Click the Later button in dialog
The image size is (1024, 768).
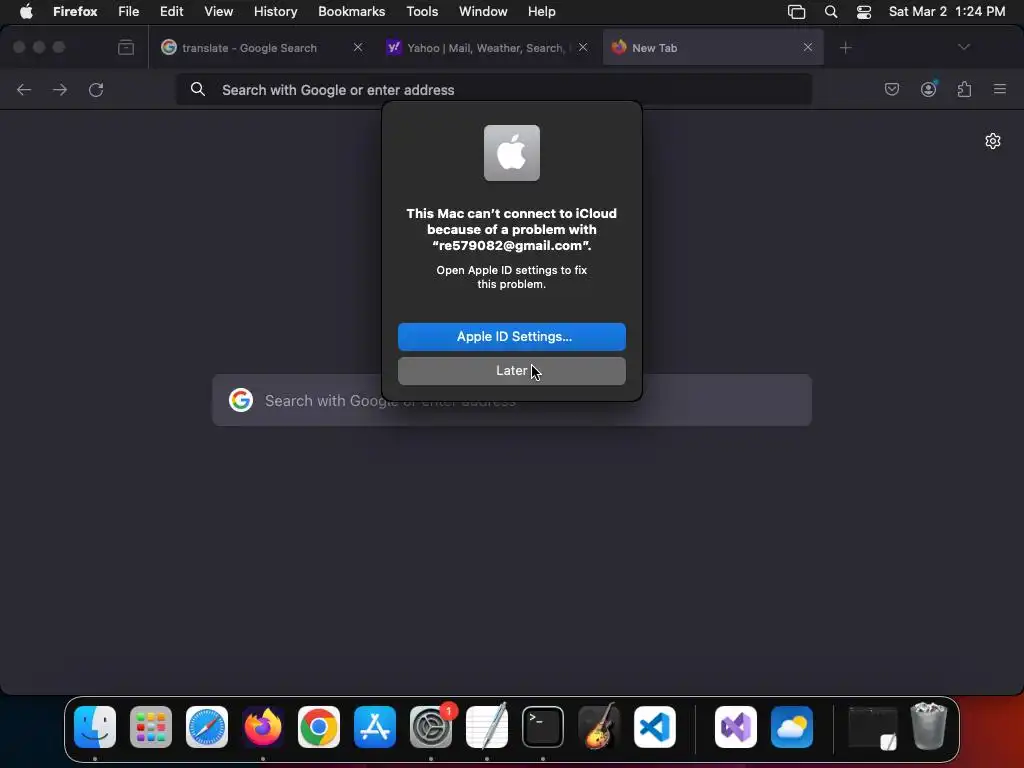(511, 370)
